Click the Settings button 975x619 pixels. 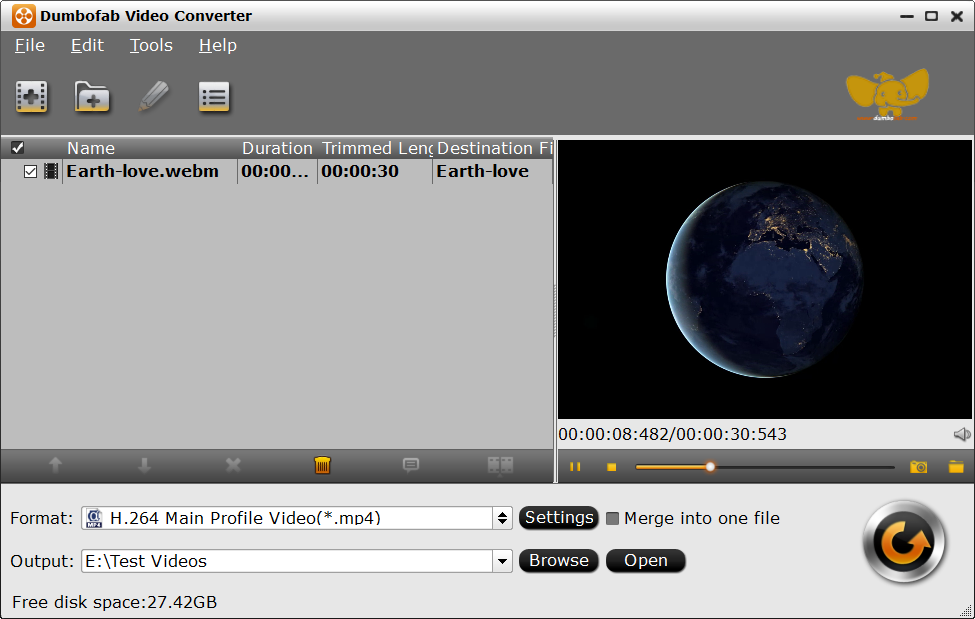pos(559,518)
